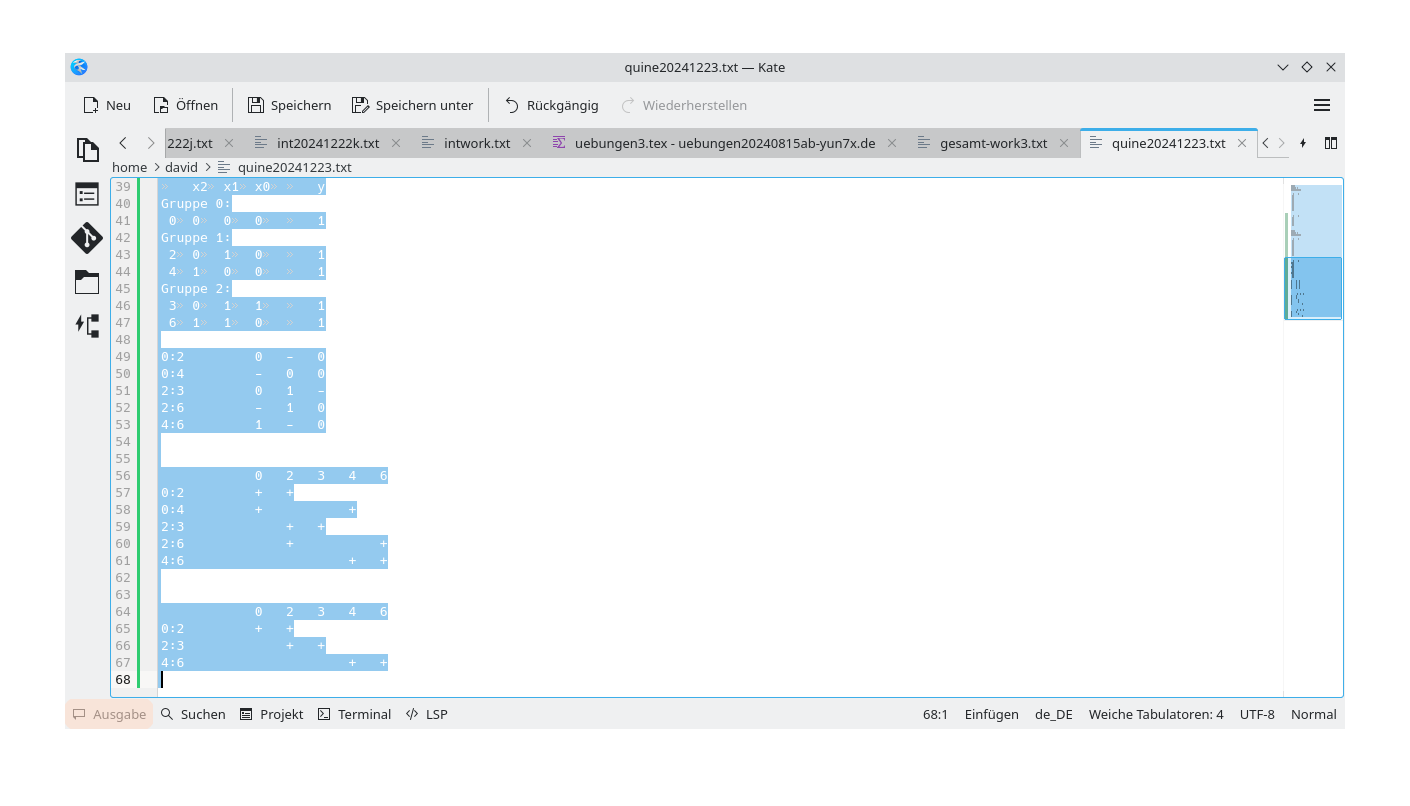Toggle the Ausgabe output panel
Image resolution: width=1410 pixels, height=806 pixels.
108,714
